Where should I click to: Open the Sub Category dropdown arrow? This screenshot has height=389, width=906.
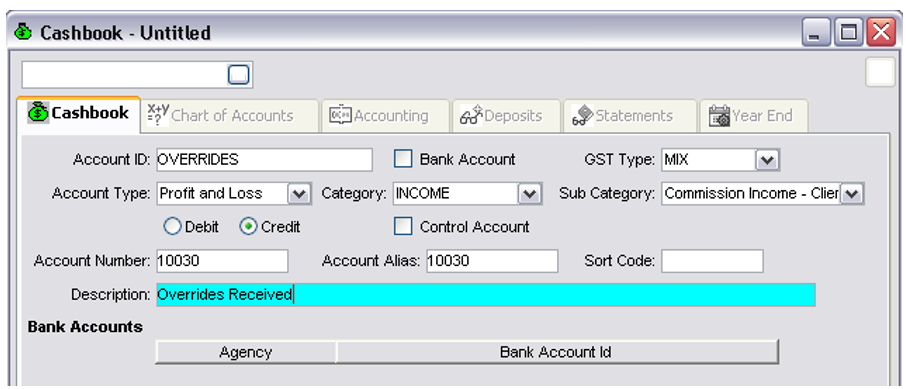click(852, 194)
